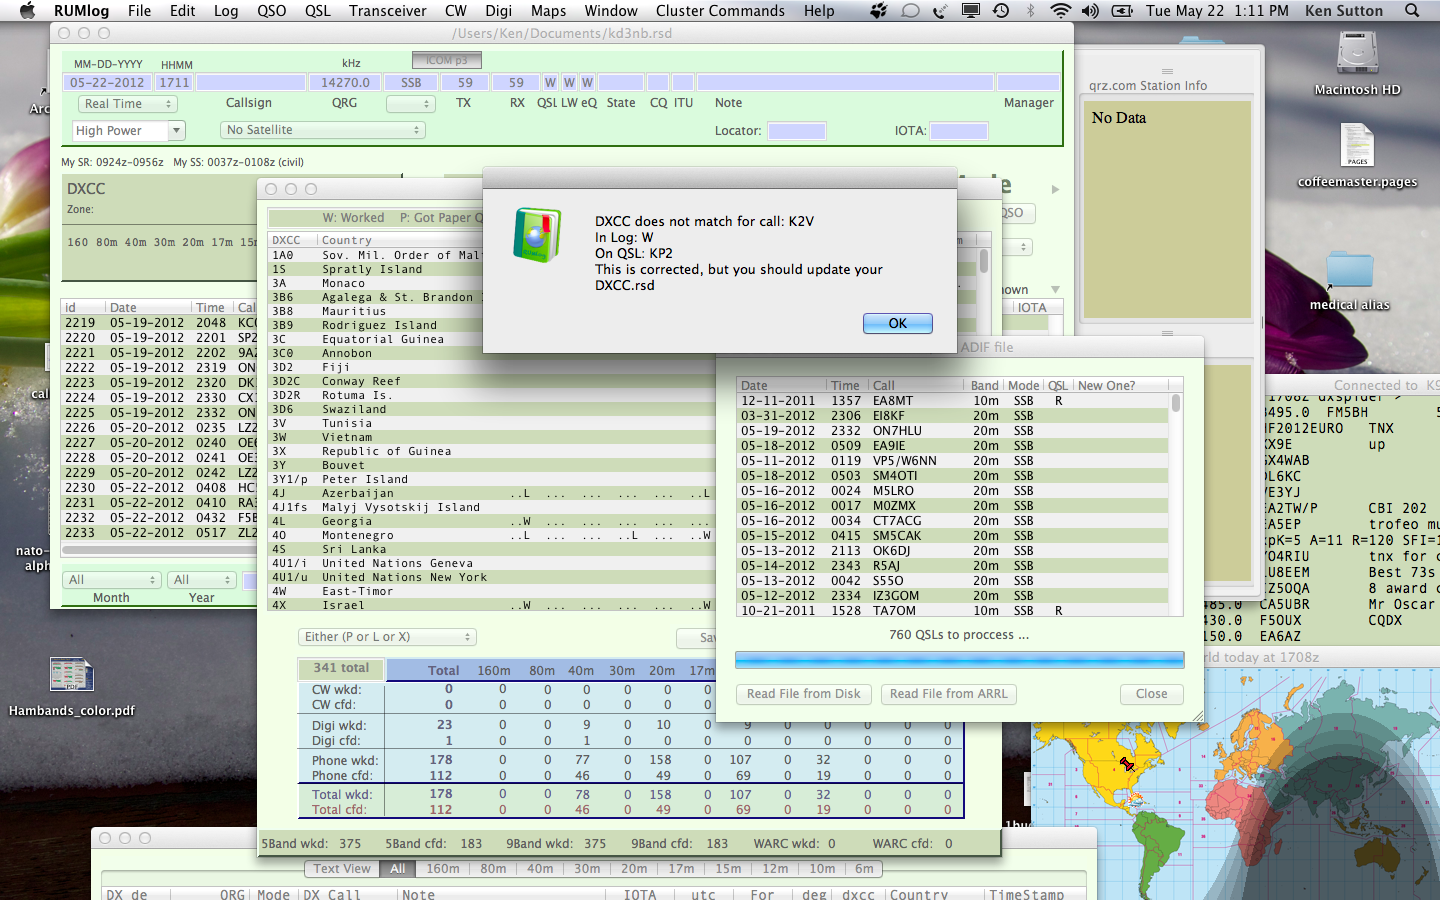
Task: Select the coffeemaster.pages desktop file icon
Action: click(x=1357, y=146)
